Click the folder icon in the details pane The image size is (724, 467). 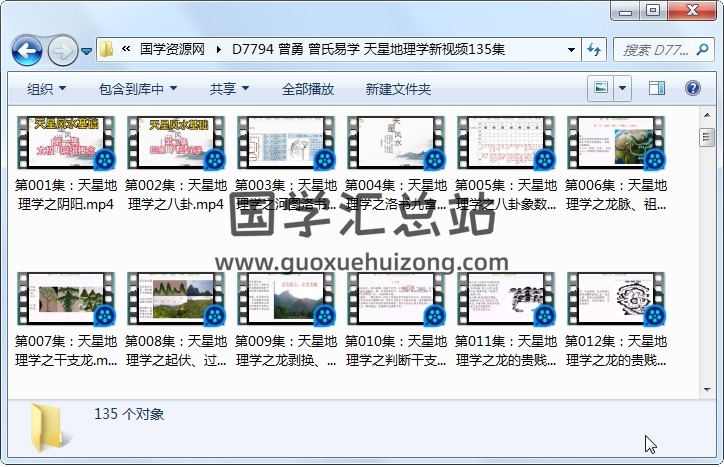click(48, 428)
